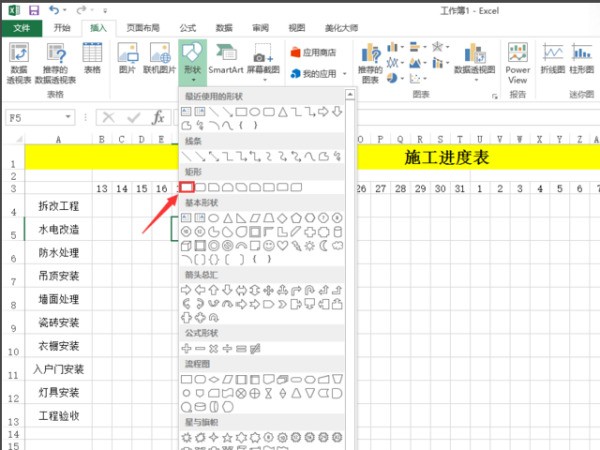Click the yellow 施工进度表 title cell
The height and width of the screenshot is (450, 600).
(x=473, y=158)
